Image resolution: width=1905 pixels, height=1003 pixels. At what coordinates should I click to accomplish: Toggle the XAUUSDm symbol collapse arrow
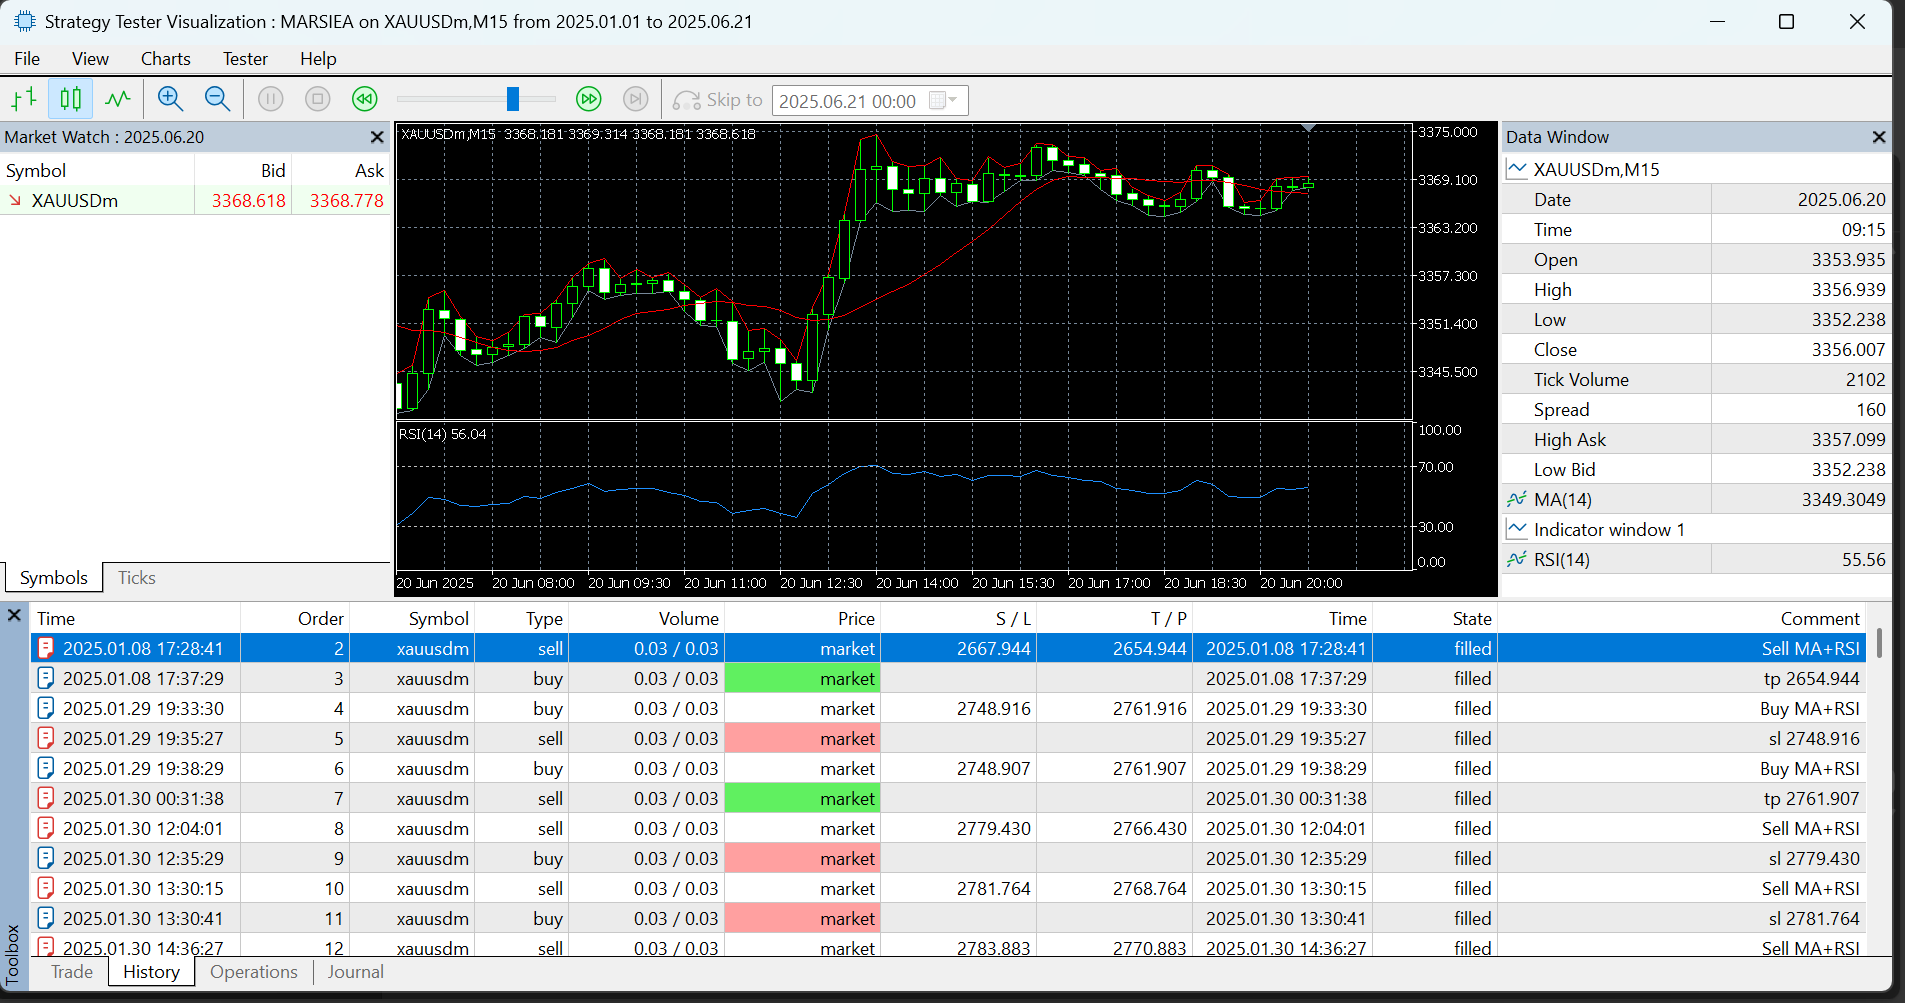[x=15, y=200]
